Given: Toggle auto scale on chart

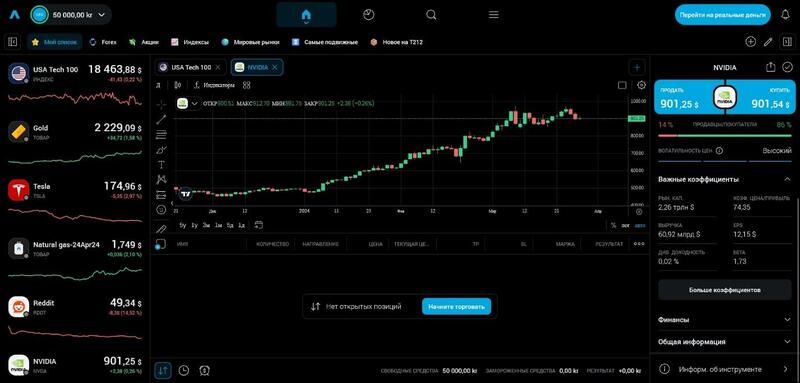Looking at the screenshot, I should 640,225.
